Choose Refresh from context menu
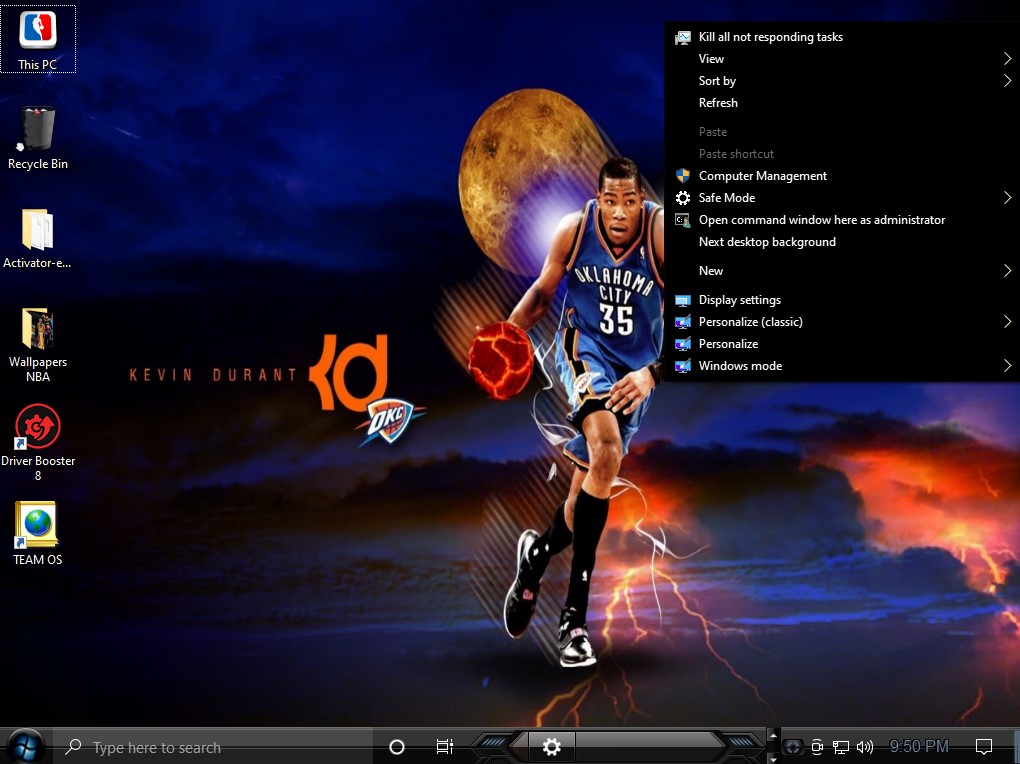The image size is (1020, 764). (x=718, y=103)
